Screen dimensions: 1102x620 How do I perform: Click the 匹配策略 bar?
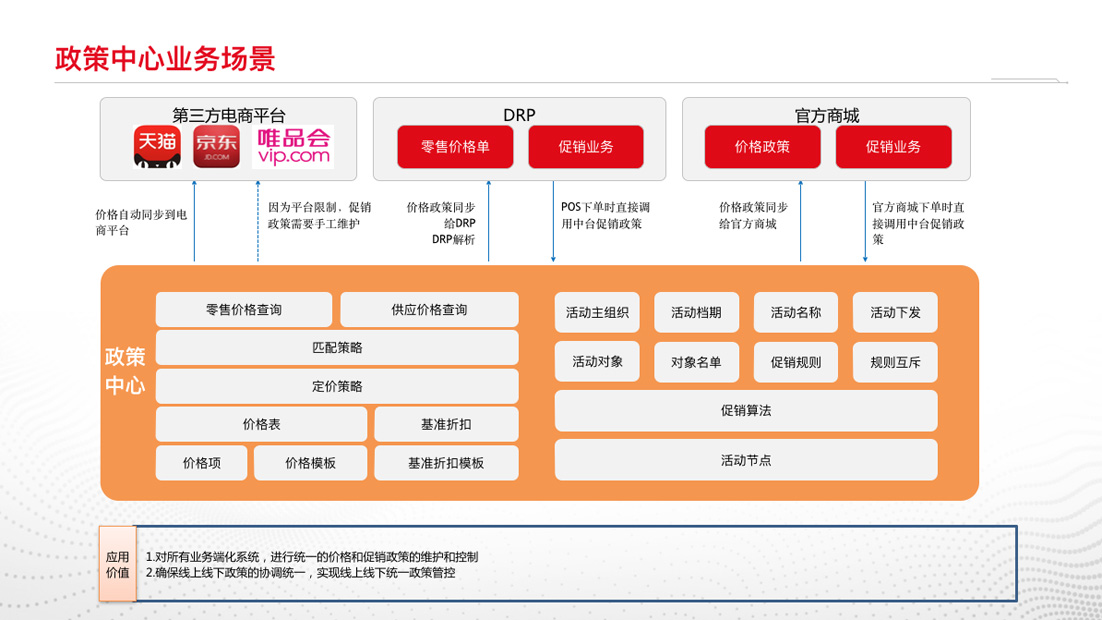tap(337, 348)
